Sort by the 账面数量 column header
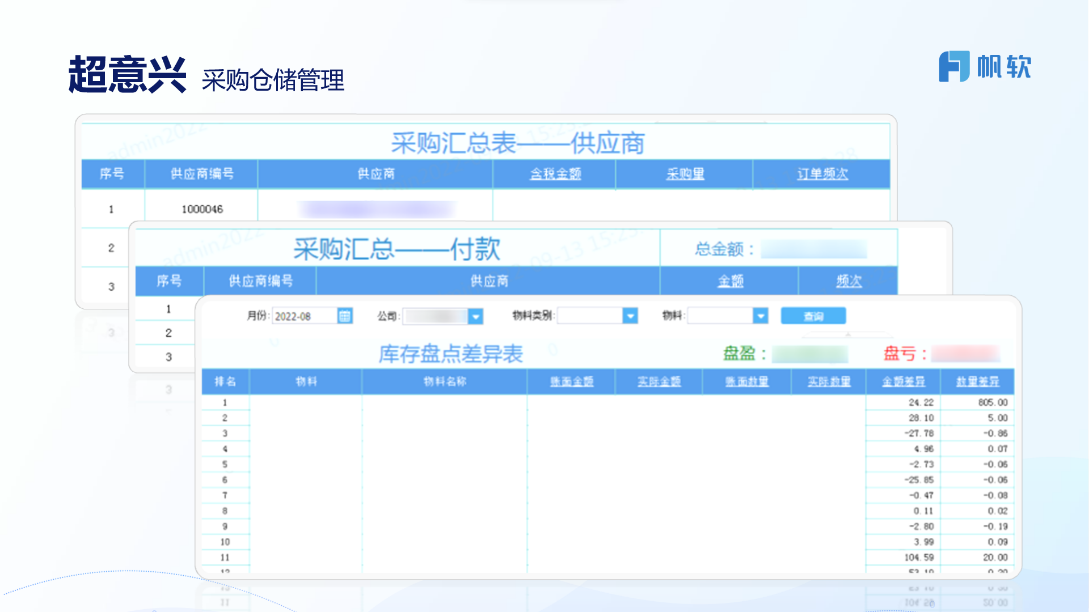This screenshot has width=1089, height=612. click(747, 381)
